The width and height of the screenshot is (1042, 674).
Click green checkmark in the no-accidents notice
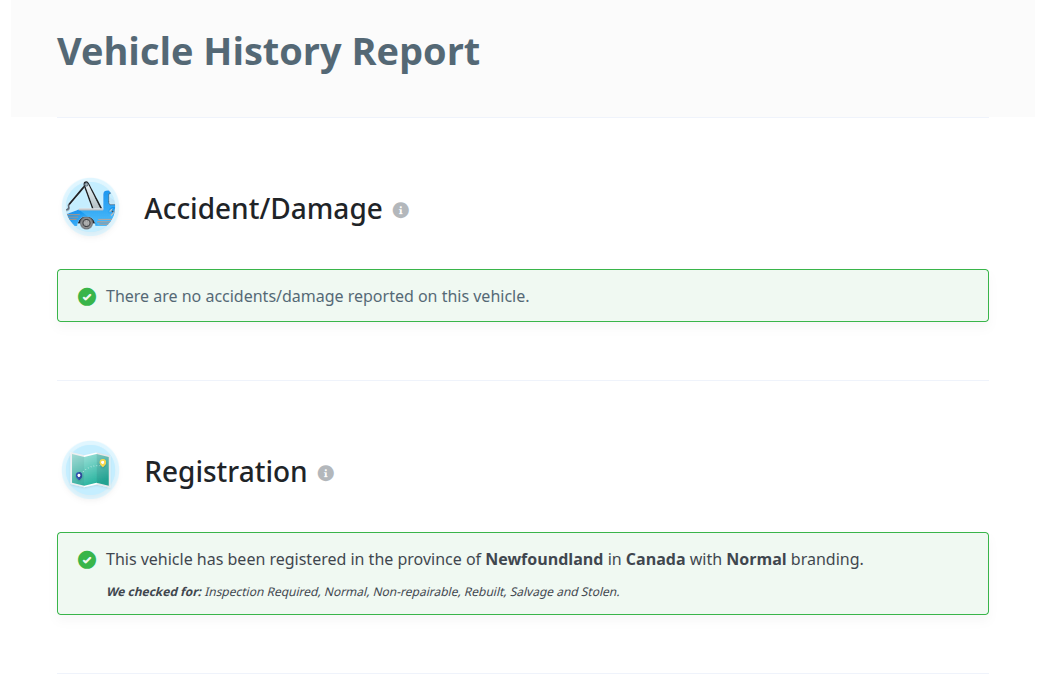click(87, 297)
